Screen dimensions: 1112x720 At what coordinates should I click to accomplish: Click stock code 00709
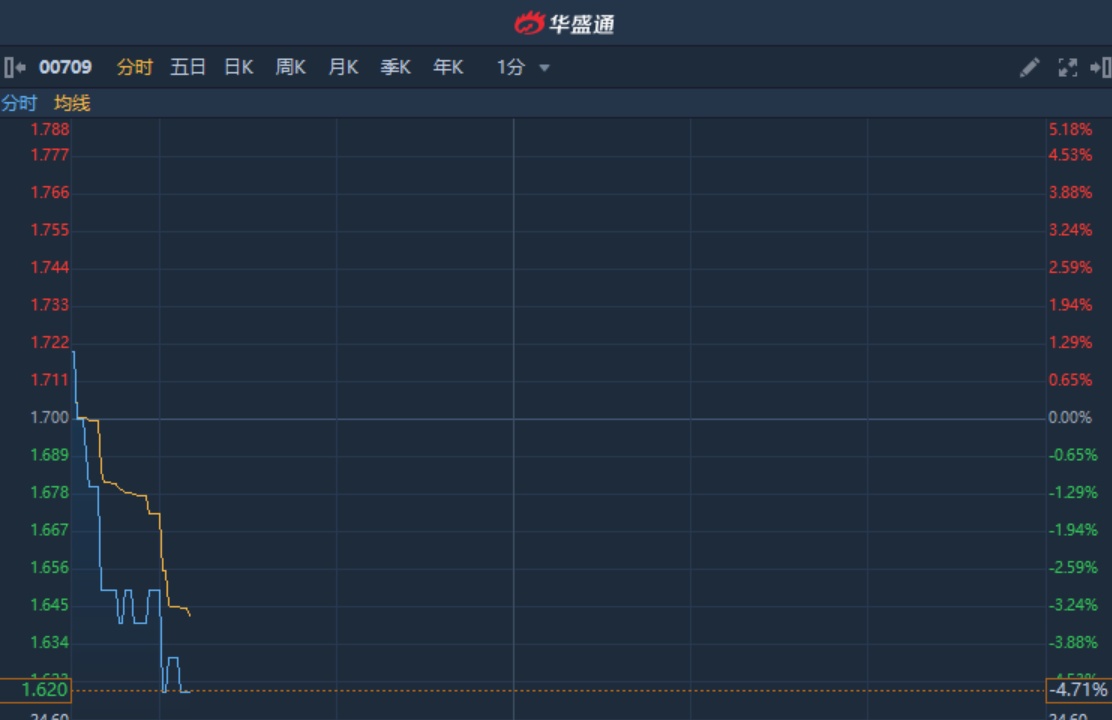pos(65,68)
